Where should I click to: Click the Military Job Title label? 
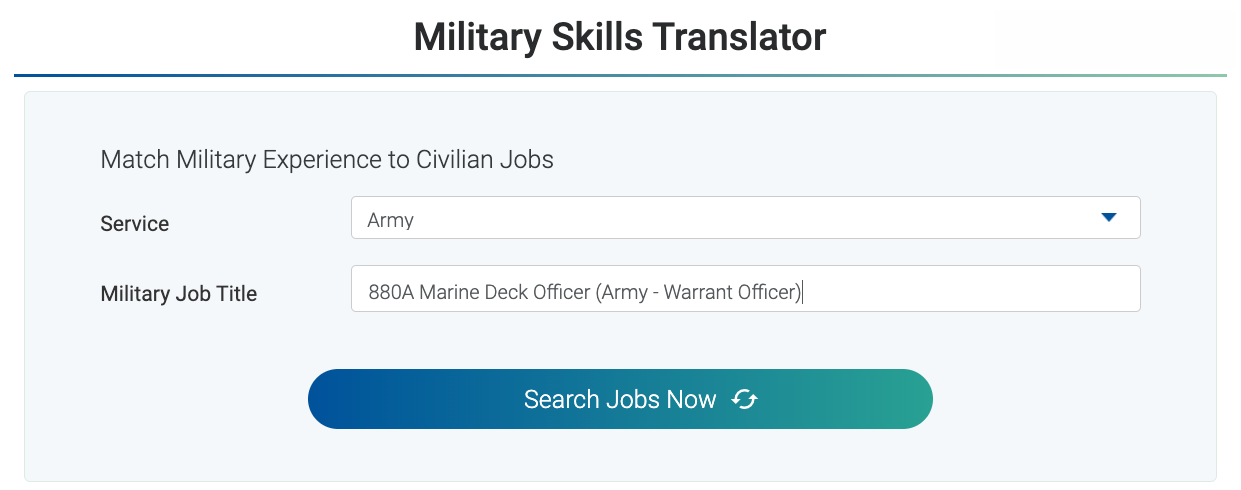(179, 294)
